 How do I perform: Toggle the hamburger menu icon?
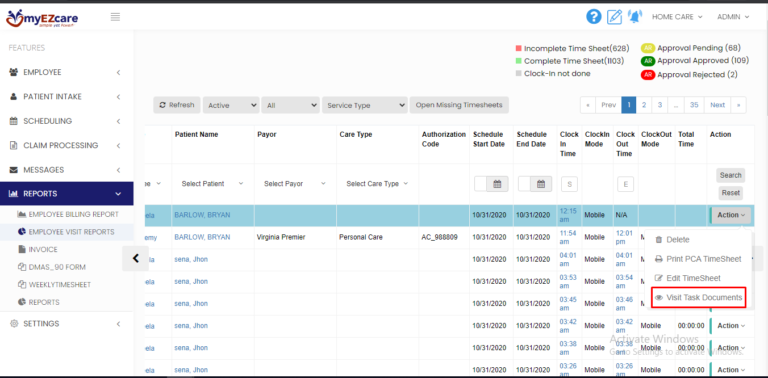pyautogui.click(x=115, y=17)
